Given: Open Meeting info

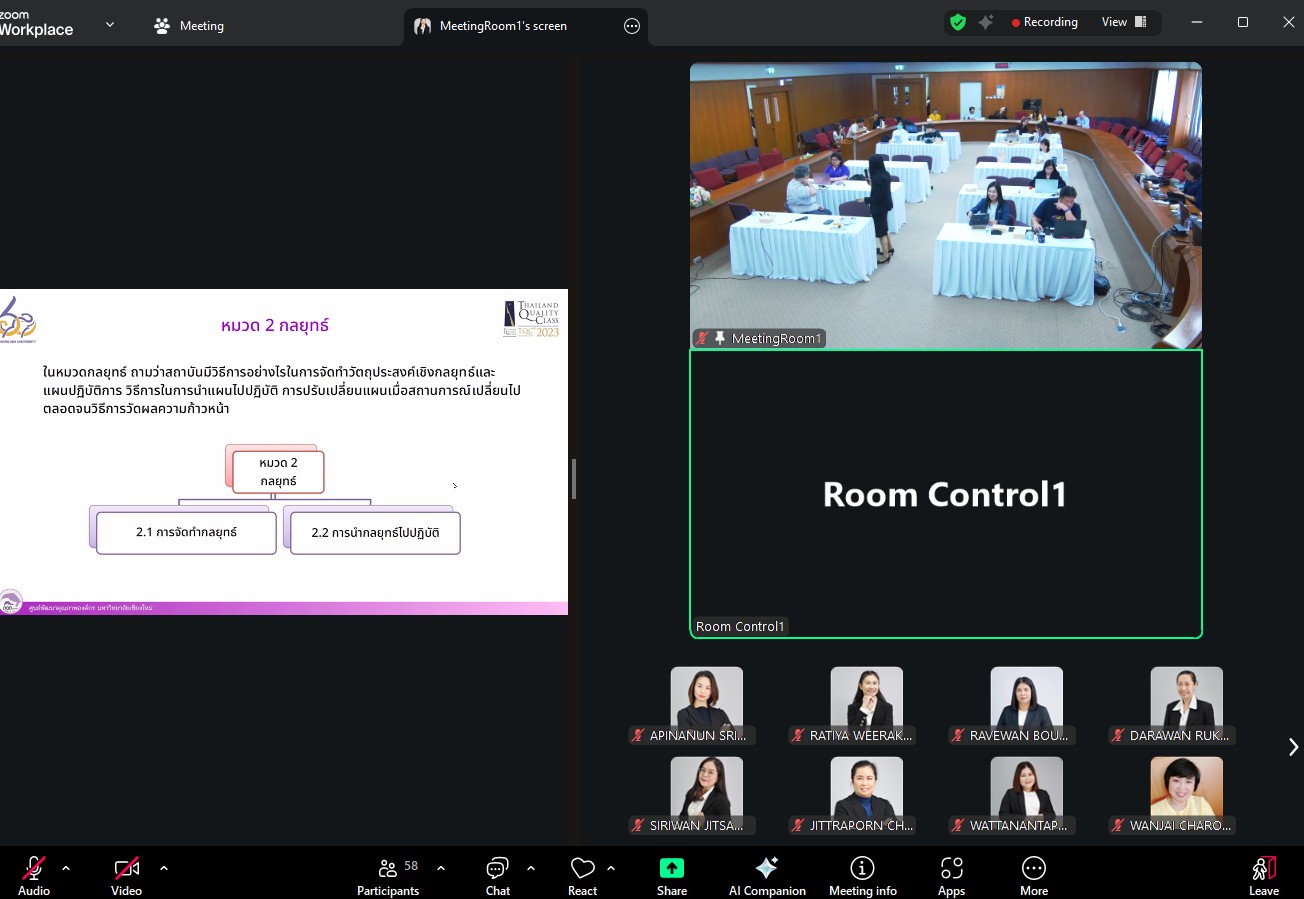Looking at the screenshot, I should click(x=862, y=875).
